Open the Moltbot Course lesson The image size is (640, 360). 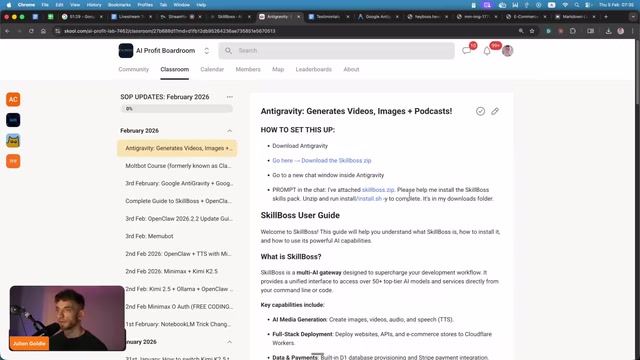177,166
